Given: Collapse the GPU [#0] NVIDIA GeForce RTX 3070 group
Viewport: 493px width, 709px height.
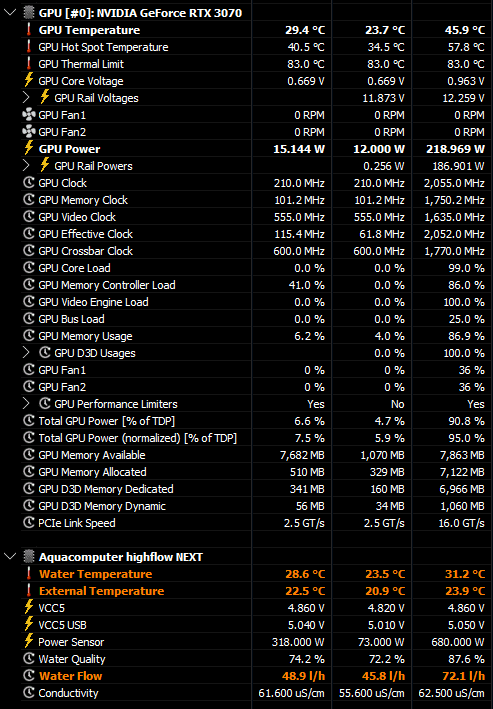Looking at the screenshot, I should point(9,12).
